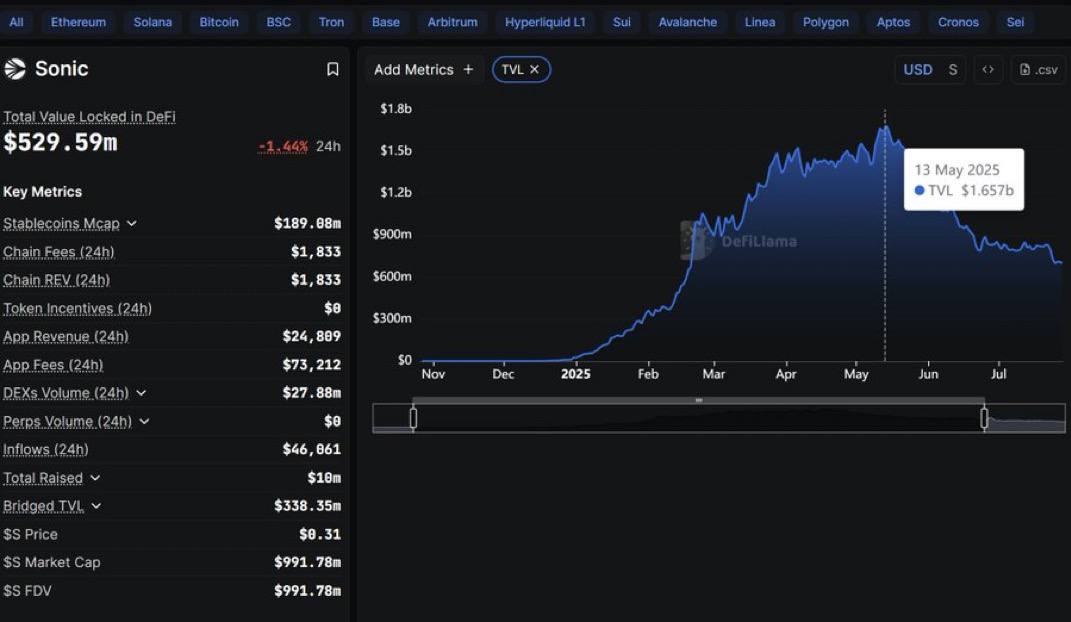The image size is (1071, 622).
Task: Expand the Bridged TVL breakdown
Action: [96, 506]
